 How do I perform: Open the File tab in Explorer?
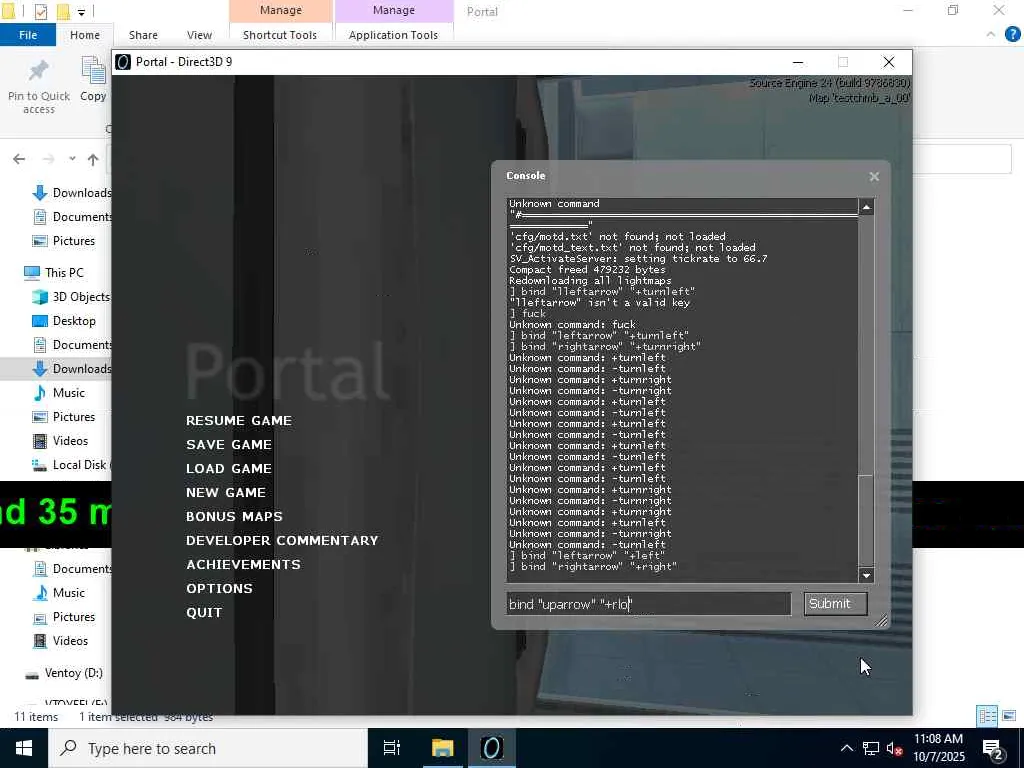coord(28,35)
